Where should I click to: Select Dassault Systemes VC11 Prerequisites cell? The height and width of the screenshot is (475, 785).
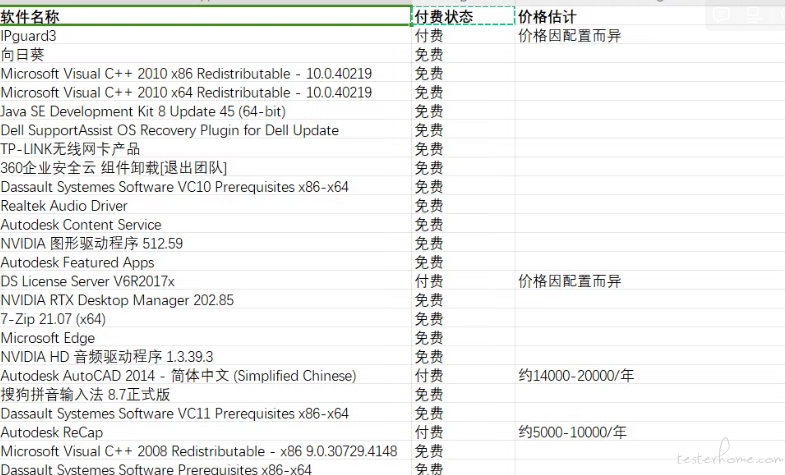point(205,413)
